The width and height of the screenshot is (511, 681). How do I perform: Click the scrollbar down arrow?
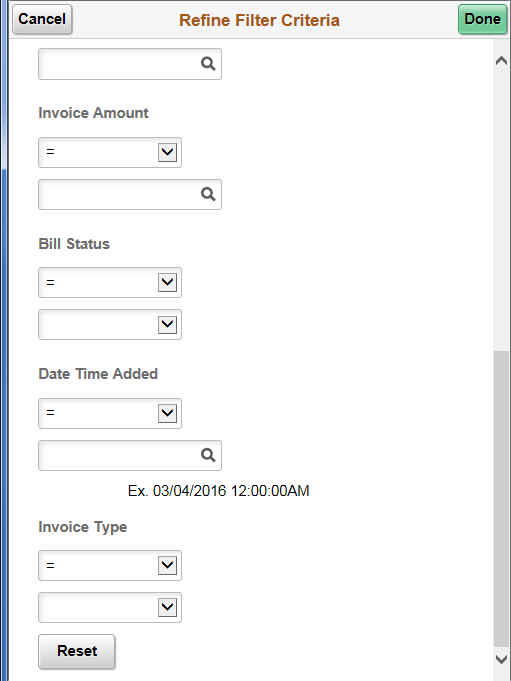(x=501, y=659)
